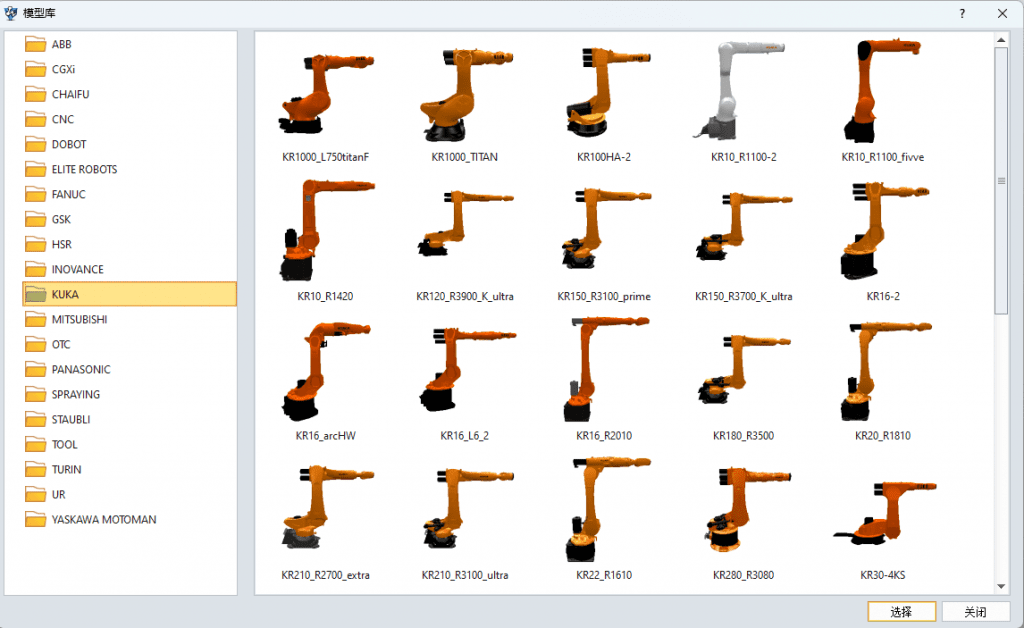Select the KR1000_TITAN robot model thumbnail
This screenshot has height=628, width=1024.
click(464, 94)
